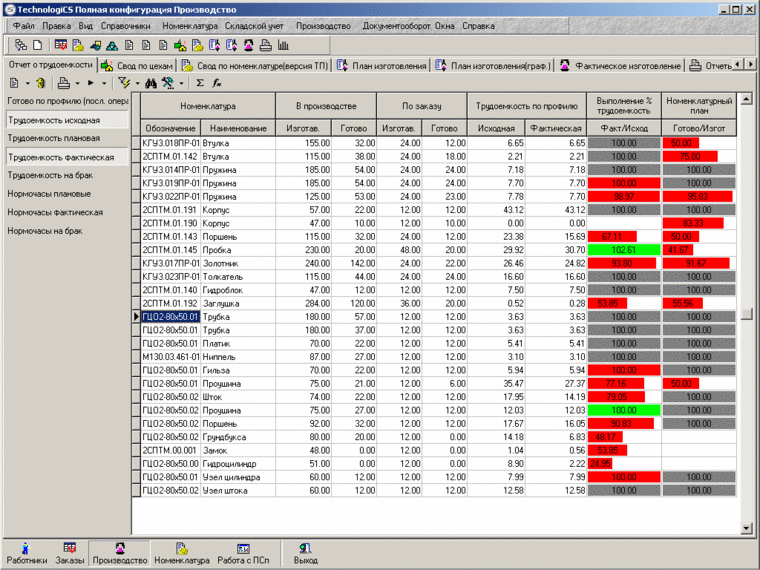Screen dimensions: 760x570
Task: Click the Обозначение column header
Action: (x=171, y=128)
